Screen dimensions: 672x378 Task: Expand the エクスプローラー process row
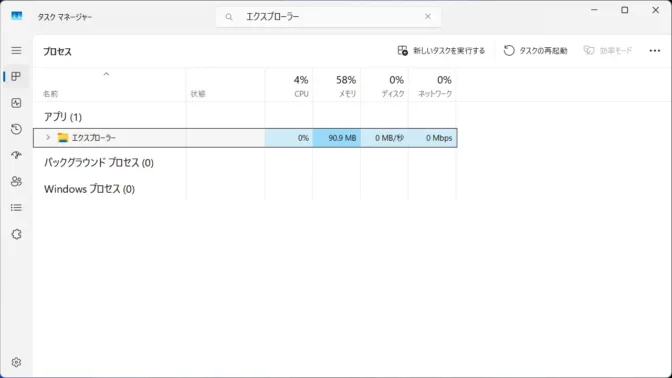click(48, 138)
